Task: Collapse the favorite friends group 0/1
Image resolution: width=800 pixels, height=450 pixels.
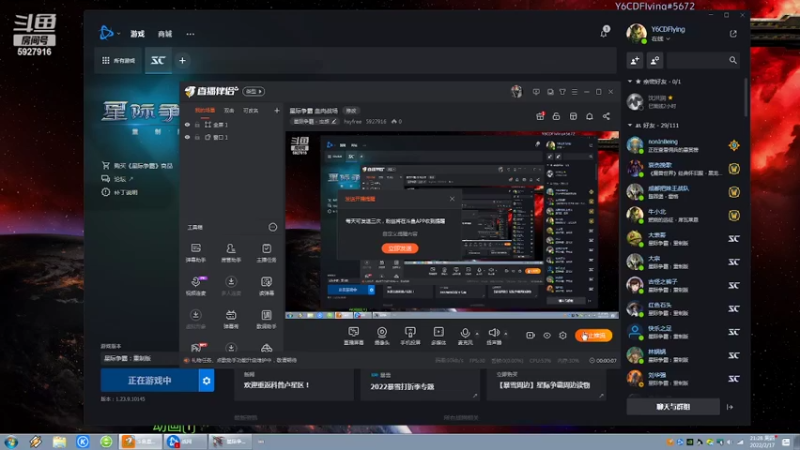Action: tap(630, 82)
